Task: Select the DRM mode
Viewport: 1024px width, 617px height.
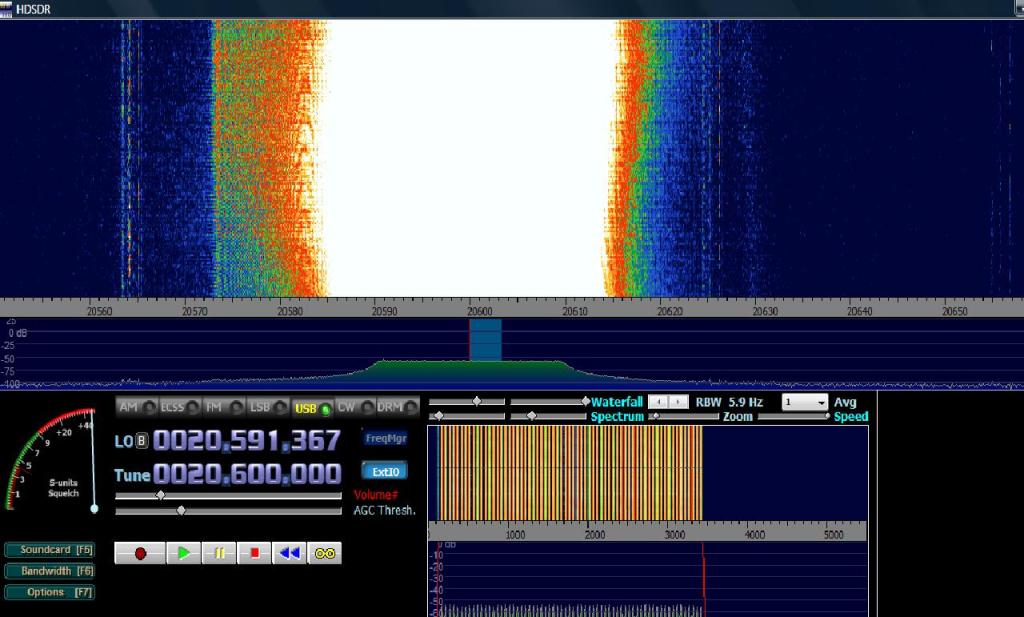Action: [x=390, y=407]
